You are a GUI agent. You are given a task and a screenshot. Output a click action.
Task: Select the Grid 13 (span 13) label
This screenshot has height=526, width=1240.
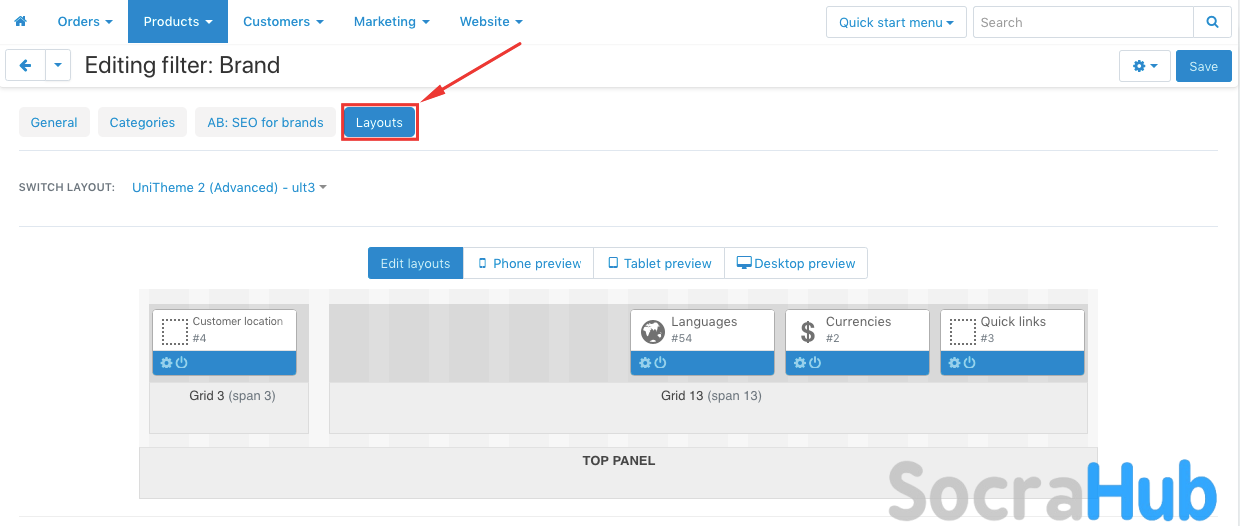coord(711,396)
